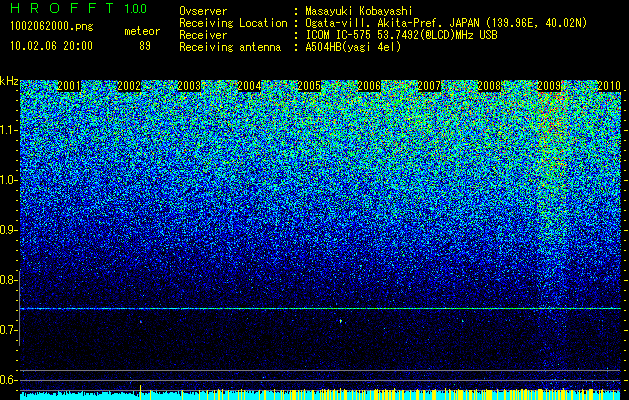
Task: Click the 2001 time marker
Action: 69,86
